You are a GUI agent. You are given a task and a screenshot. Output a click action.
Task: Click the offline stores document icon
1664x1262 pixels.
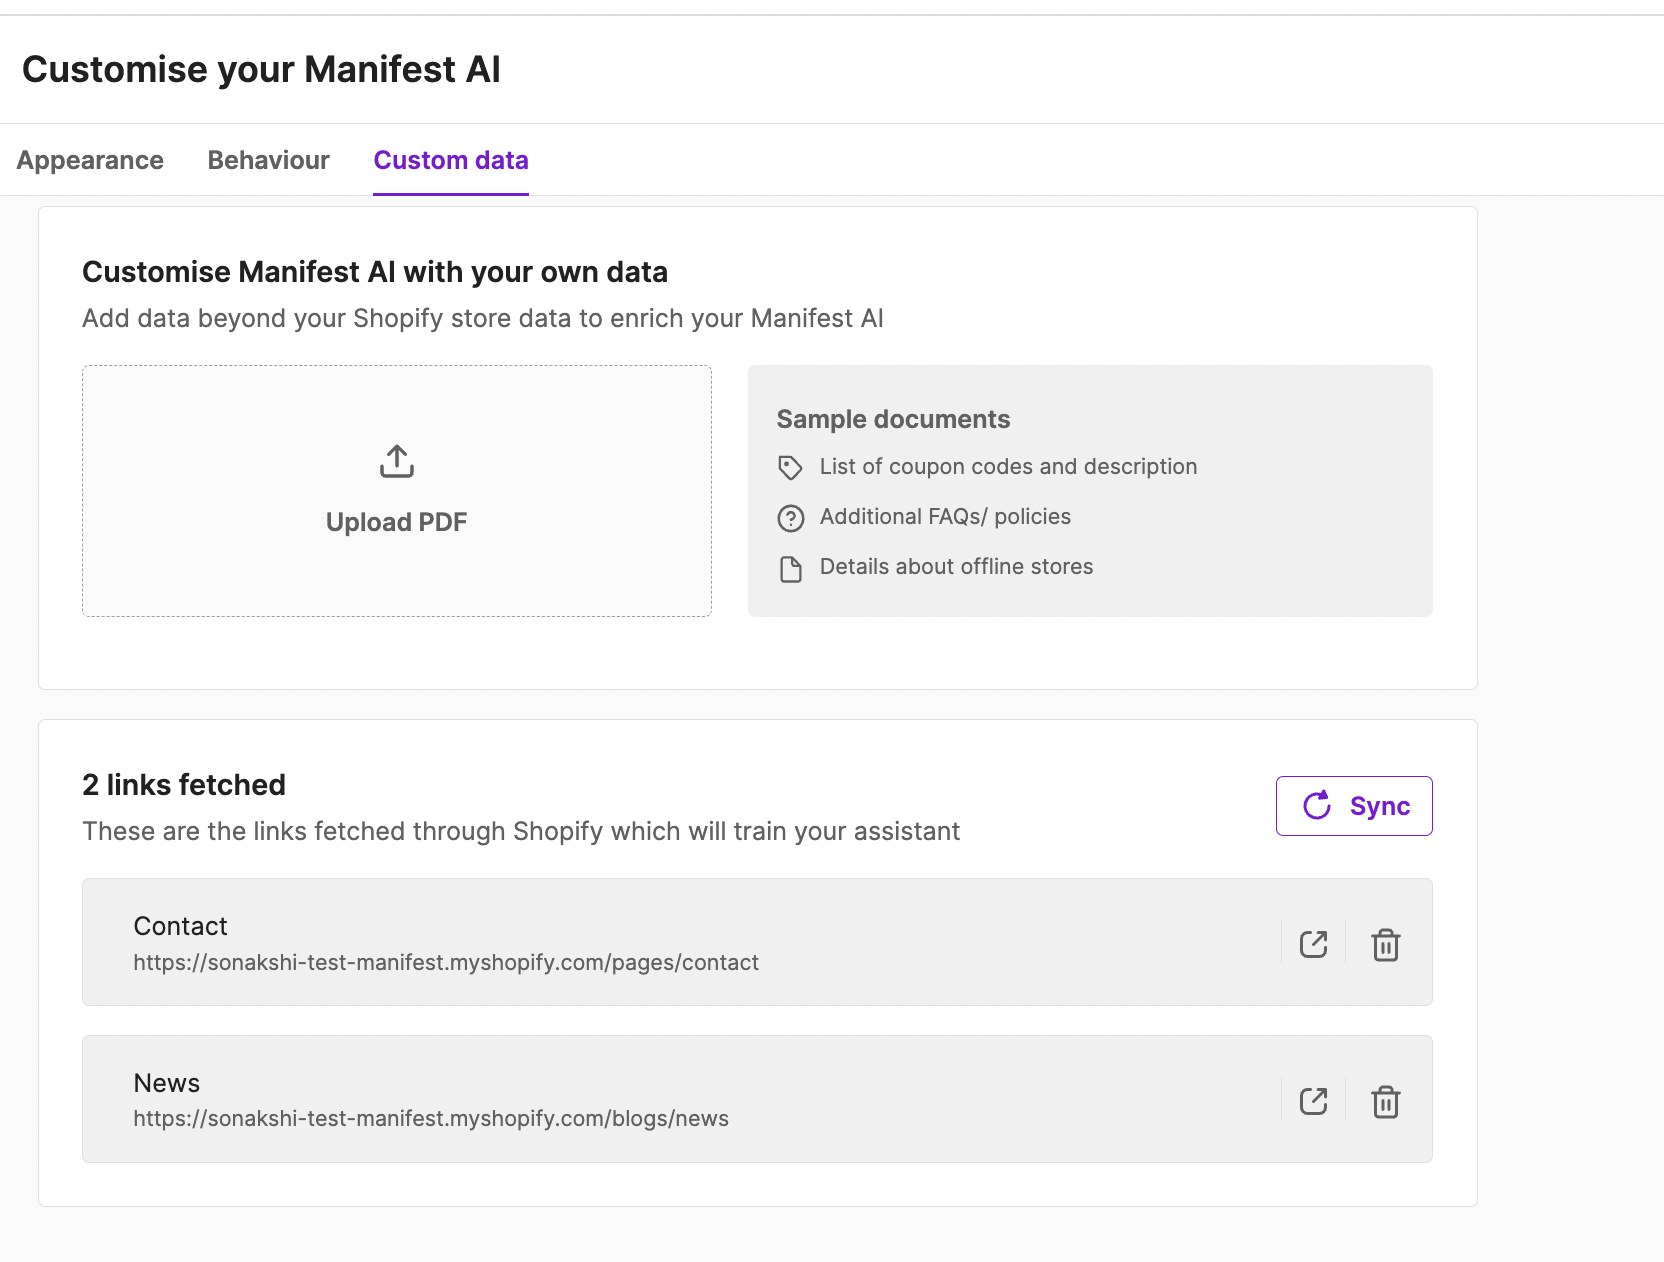point(790,569)
